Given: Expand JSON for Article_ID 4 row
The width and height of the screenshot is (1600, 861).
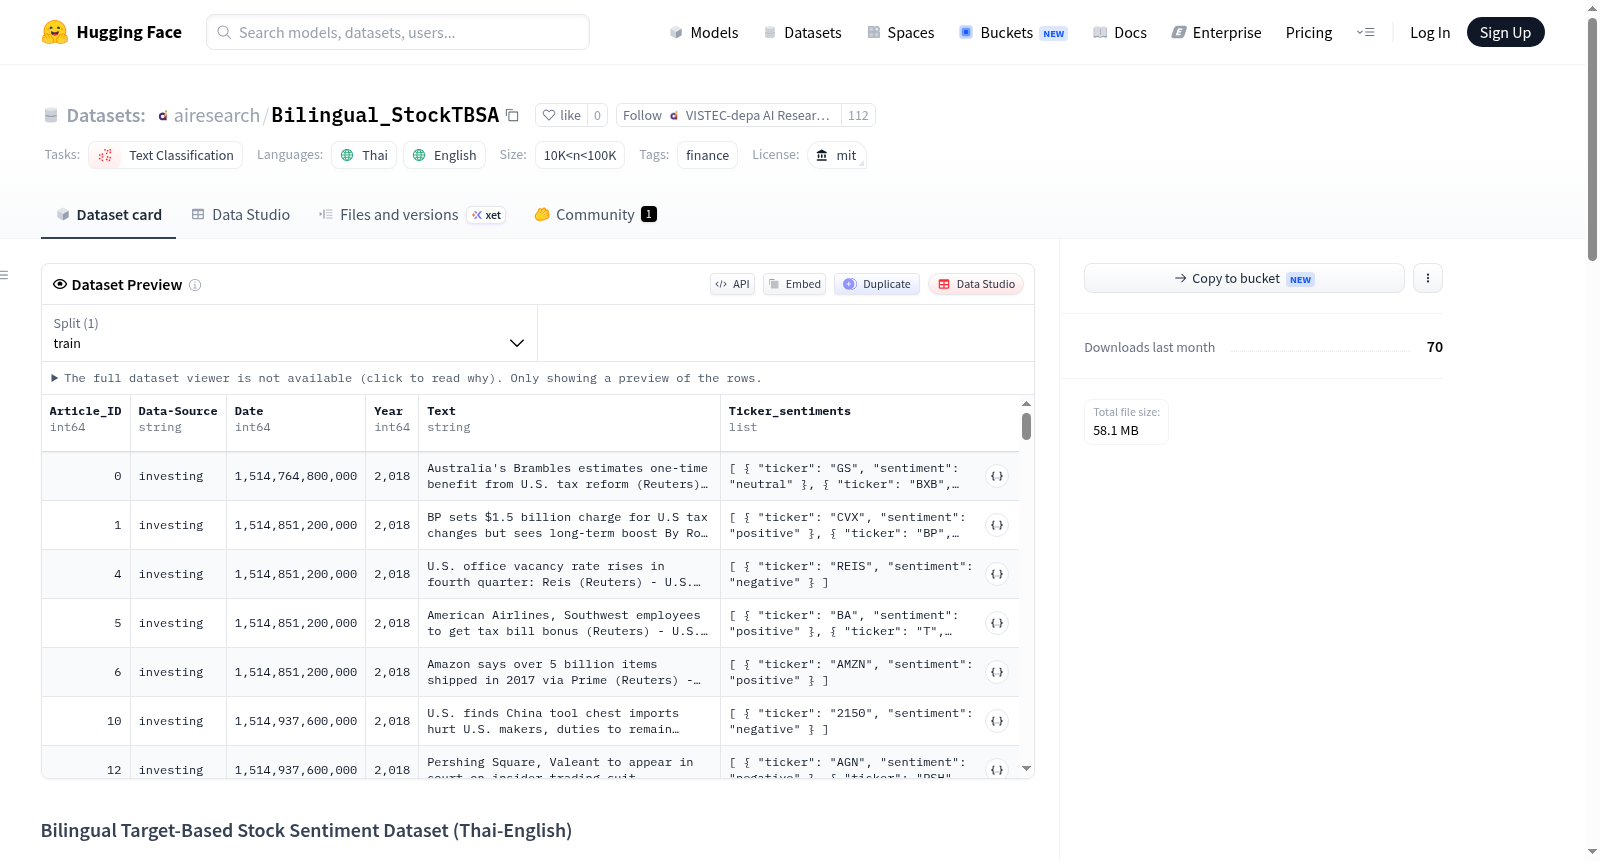Looking at the screenshot, I should coord(997,574).
